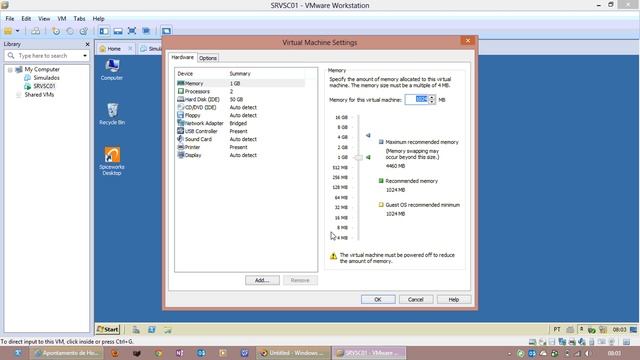Viewport: 640px width, 360px height.
Task: Open the library search filter dropdown
Action: (85, 56)
